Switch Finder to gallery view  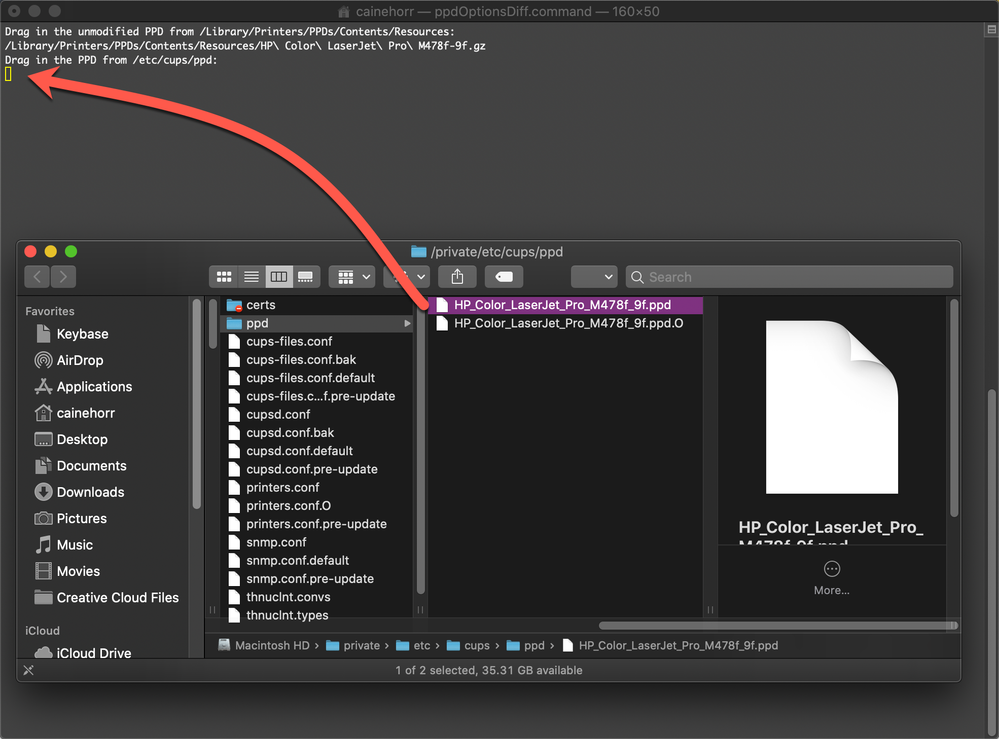coord(306,276)
